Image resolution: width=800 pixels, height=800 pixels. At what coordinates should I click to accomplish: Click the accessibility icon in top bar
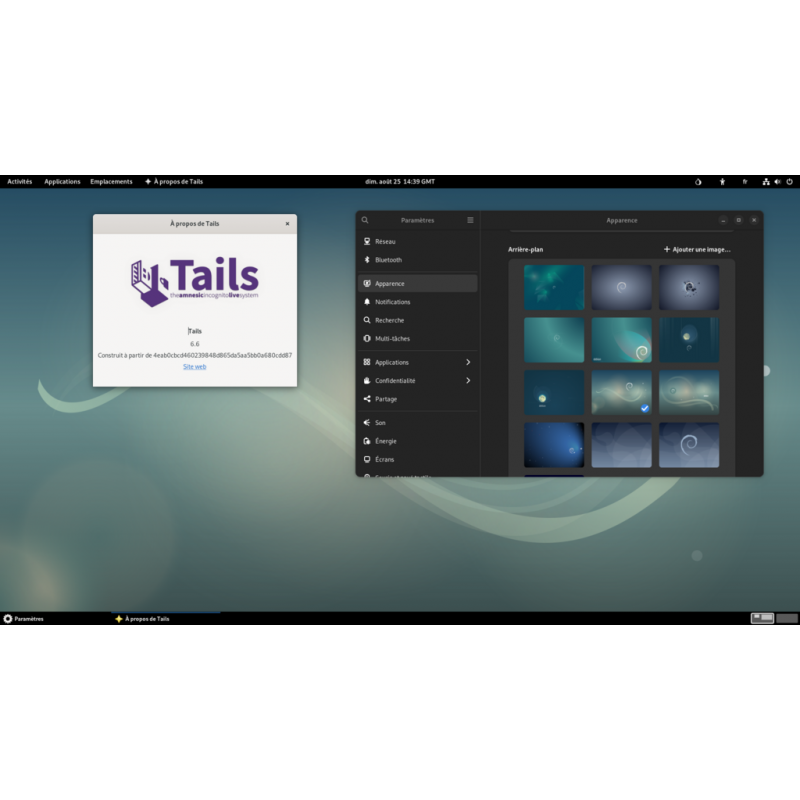722,182
